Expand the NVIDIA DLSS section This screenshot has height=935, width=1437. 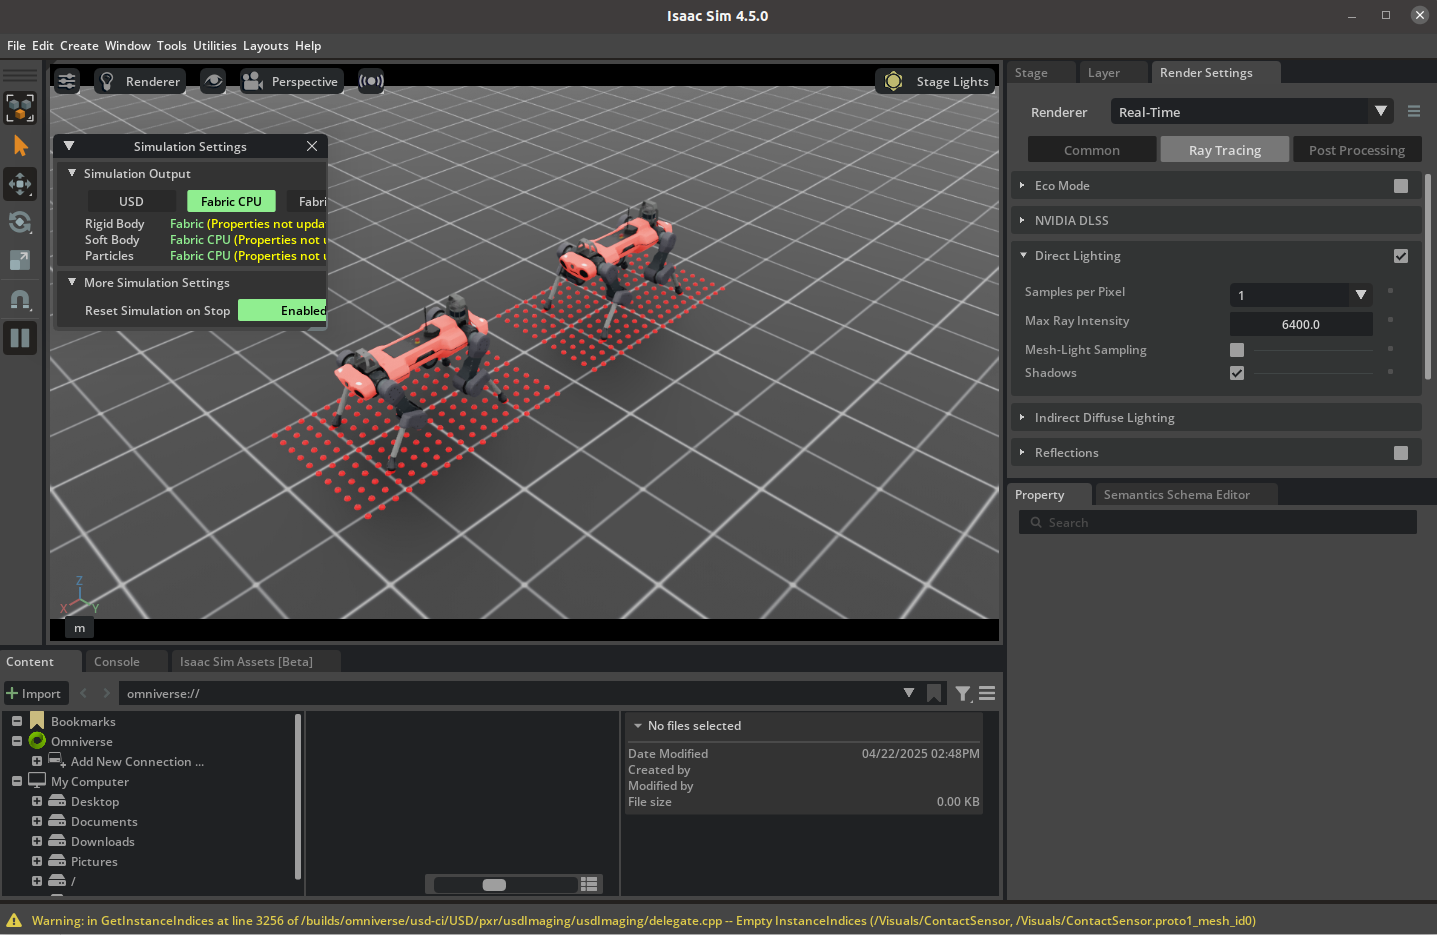point(1022,220)
